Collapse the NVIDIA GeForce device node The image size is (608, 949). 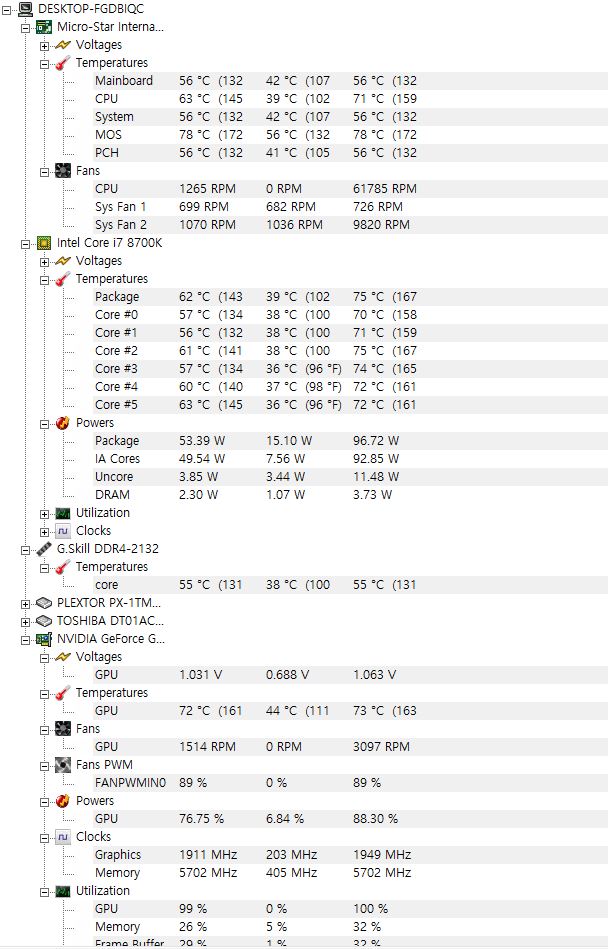click(26, 639)
